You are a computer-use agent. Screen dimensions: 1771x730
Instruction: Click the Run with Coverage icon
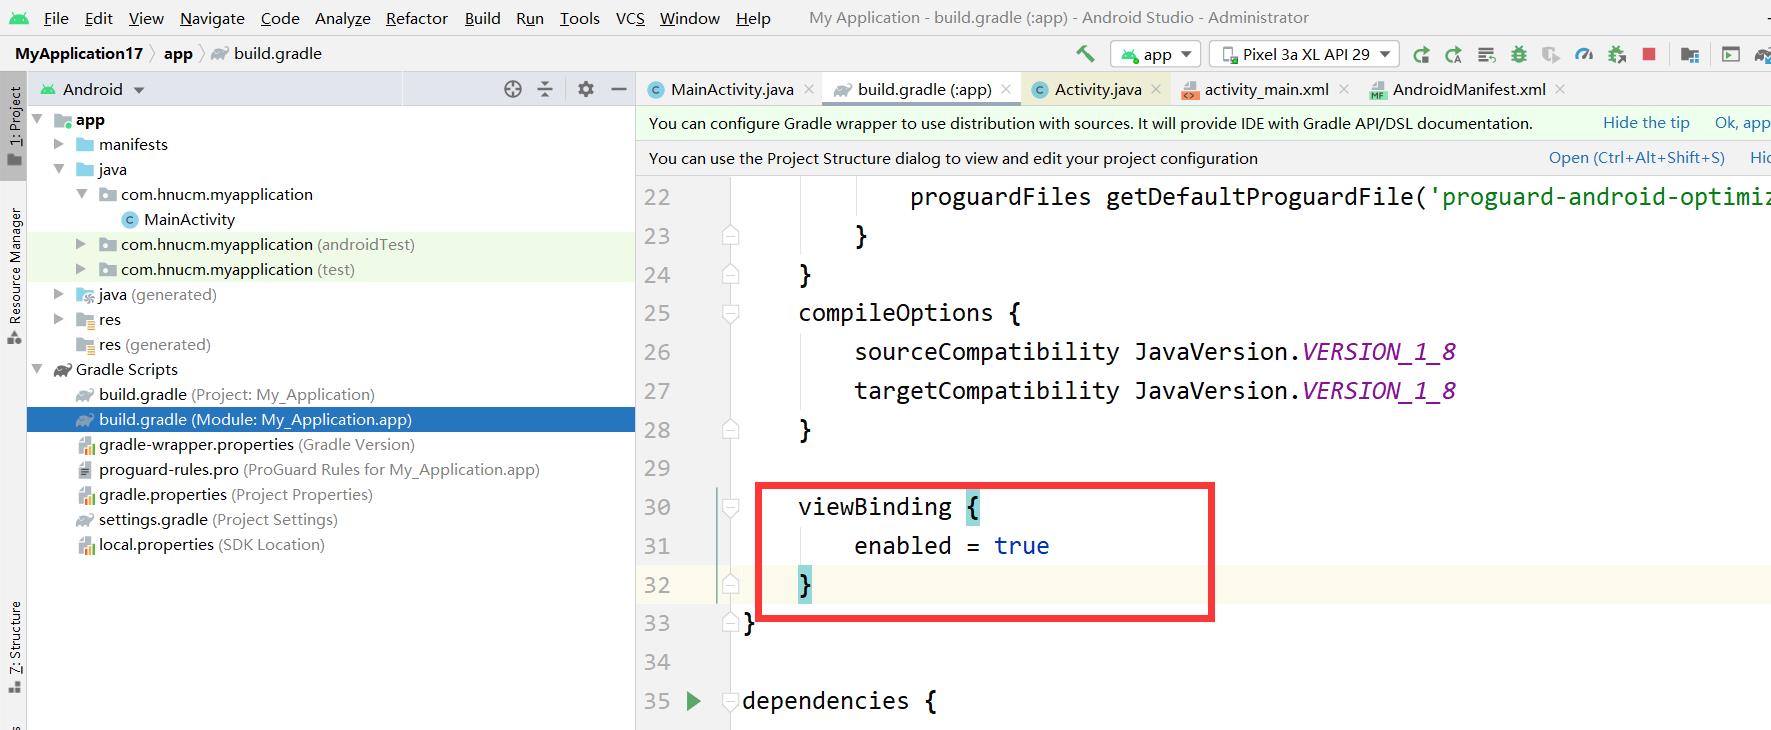click(1551, 54)
